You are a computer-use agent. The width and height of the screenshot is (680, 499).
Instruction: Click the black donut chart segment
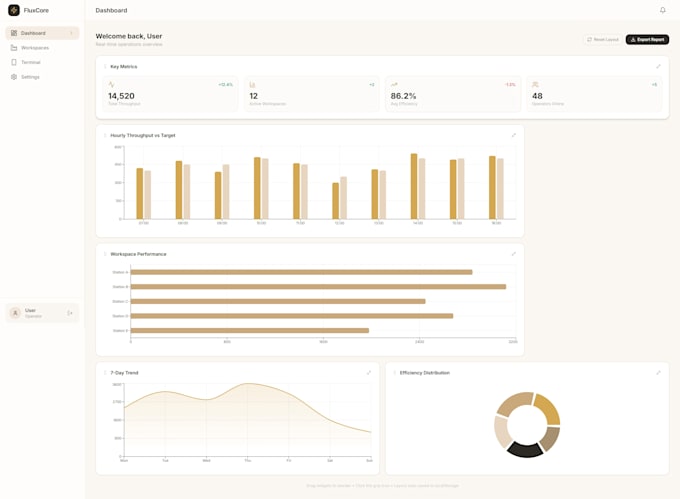click(x=525, y=450)
